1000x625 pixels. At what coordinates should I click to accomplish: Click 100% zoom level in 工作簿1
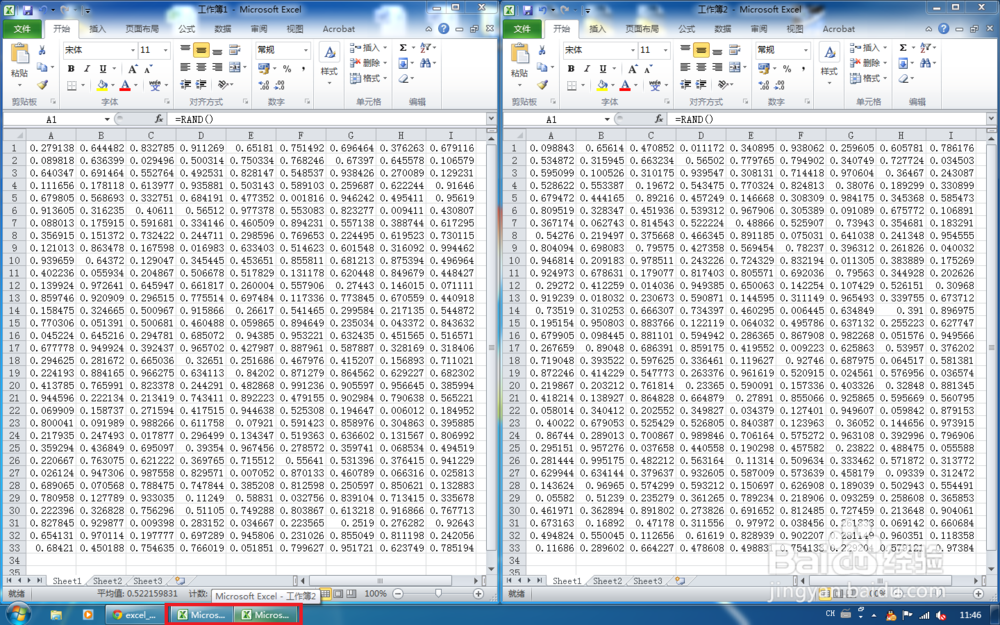coord(375,594)
